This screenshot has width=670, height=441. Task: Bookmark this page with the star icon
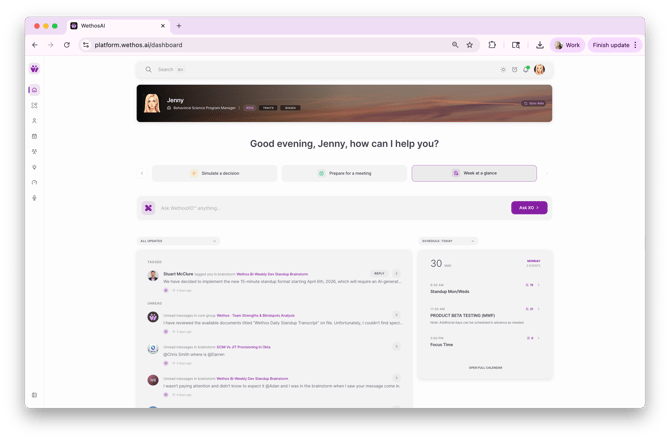[470, 45]
